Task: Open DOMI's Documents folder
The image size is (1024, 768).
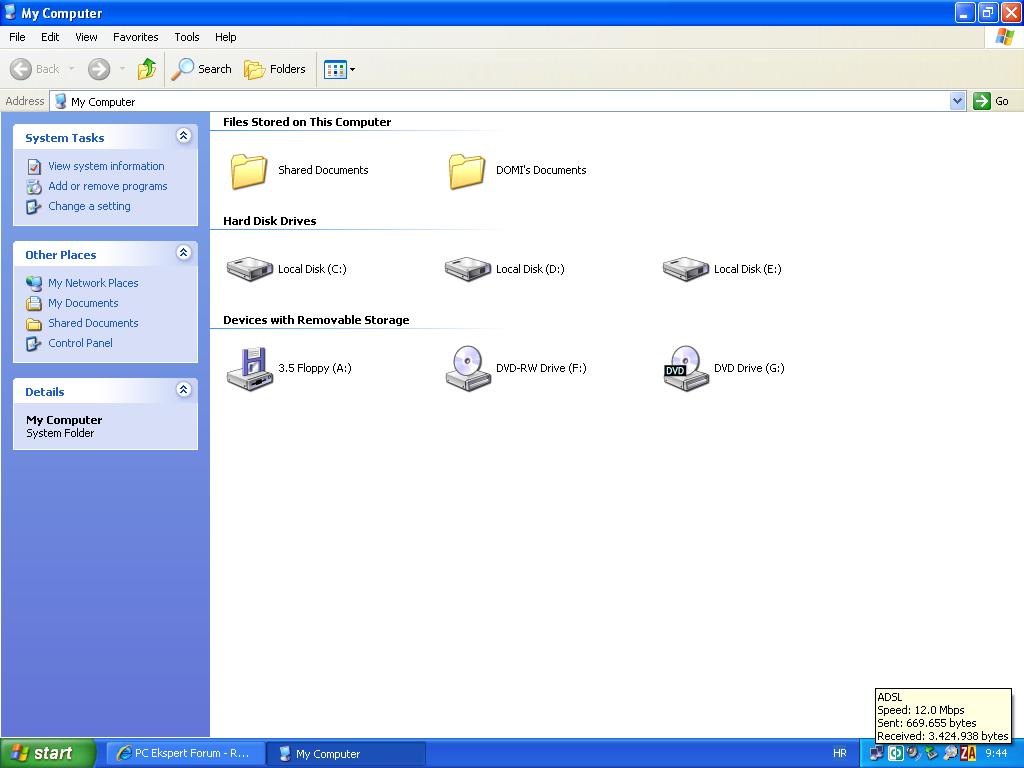Action: [467, 171]
